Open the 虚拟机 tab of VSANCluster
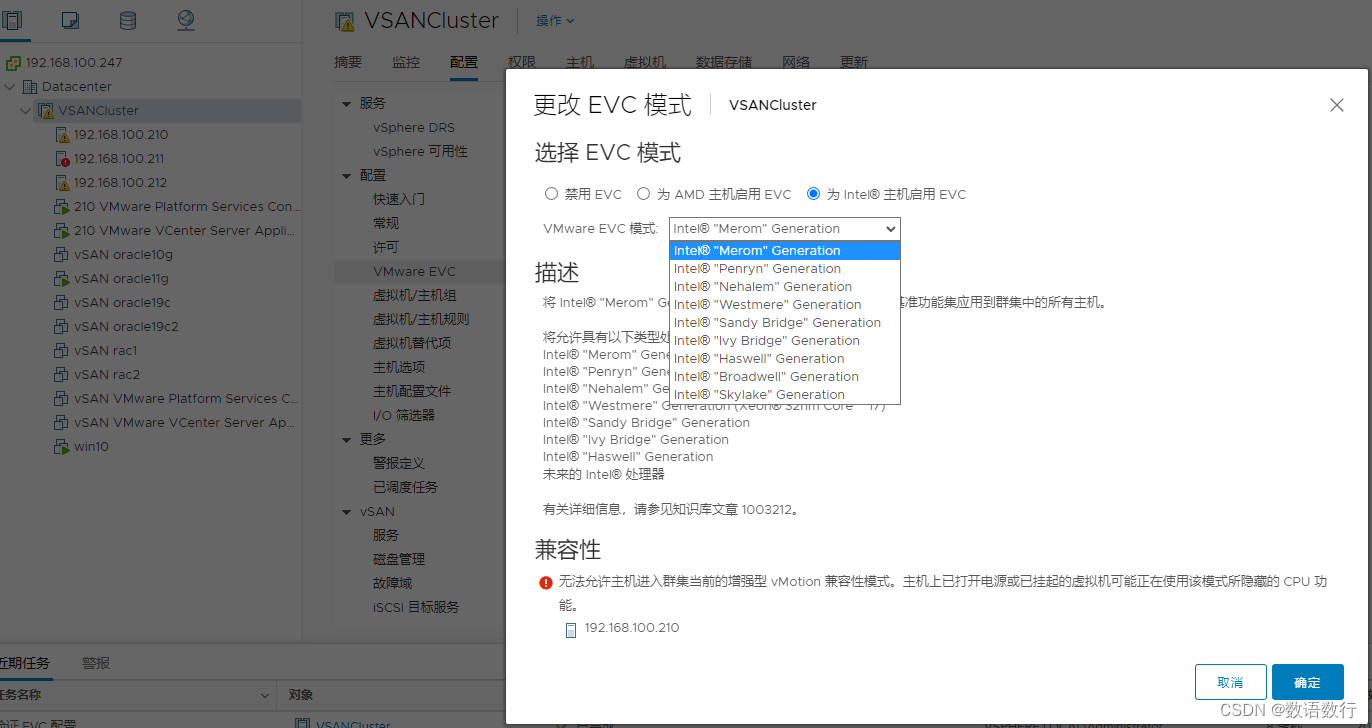Image resolution: width=1372 pixels, height=728 pixels. pyautogui.click(x=644, y=61)
